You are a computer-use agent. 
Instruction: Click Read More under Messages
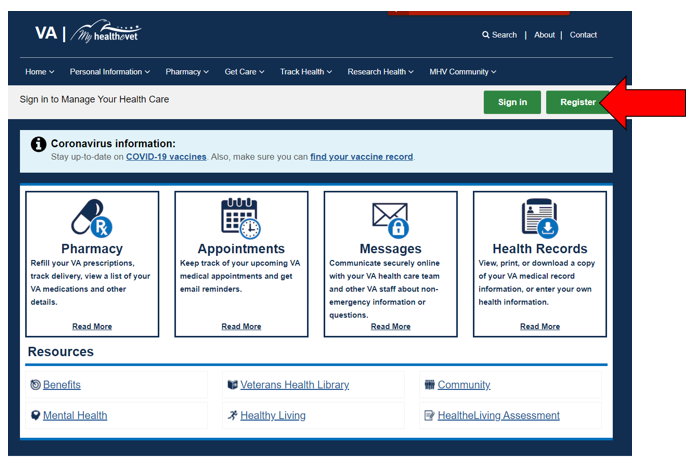coord(391,326)
